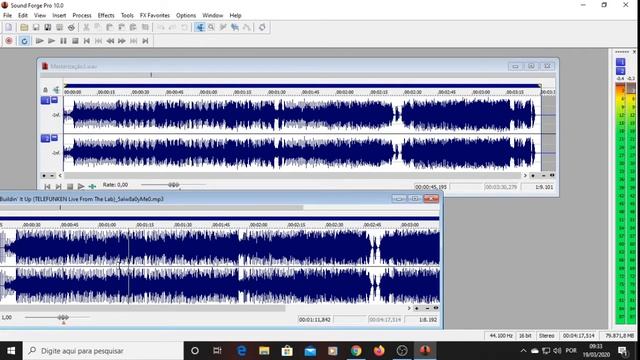This screenshot has width=640, height=360.
Task: Click the time zoom in button in the mp3 window
Action: tap(417, 309)
